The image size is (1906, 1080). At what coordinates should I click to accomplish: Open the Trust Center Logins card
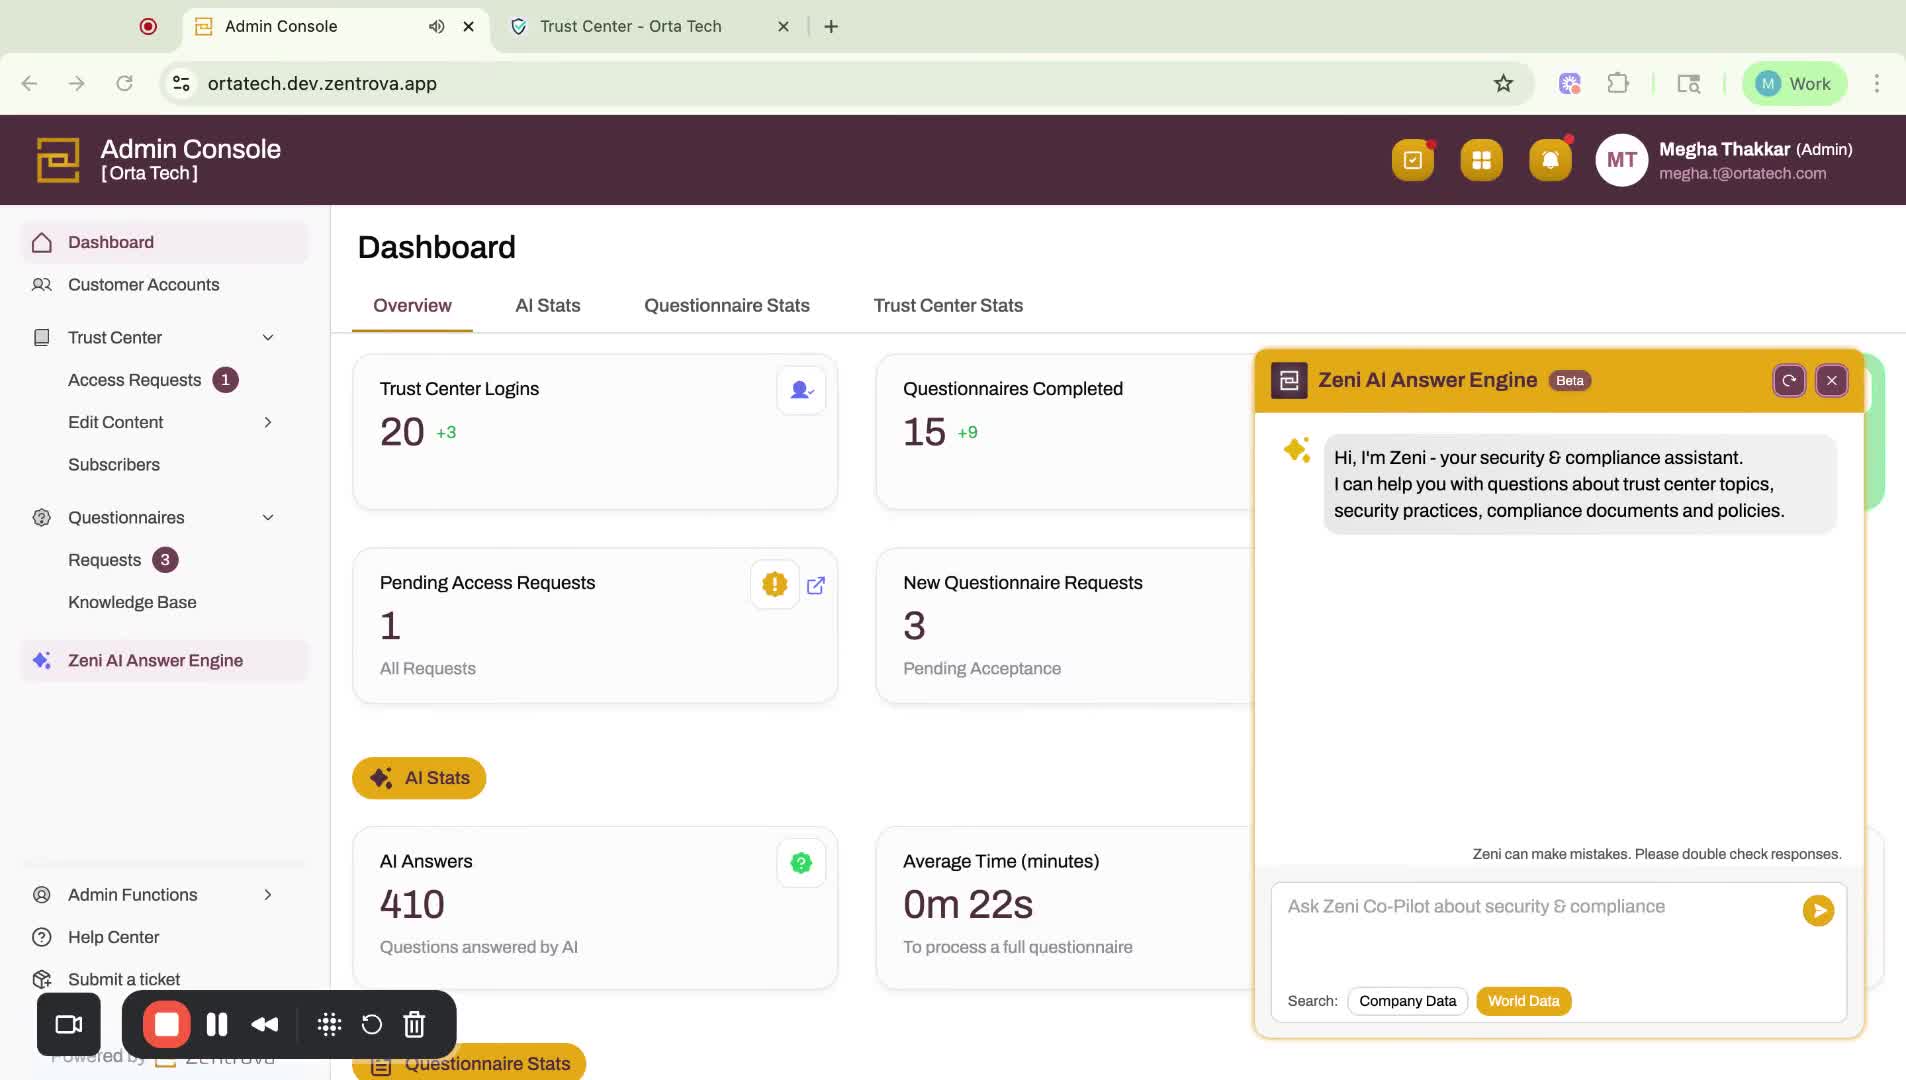pyautogui.click(x=595, y=432)
